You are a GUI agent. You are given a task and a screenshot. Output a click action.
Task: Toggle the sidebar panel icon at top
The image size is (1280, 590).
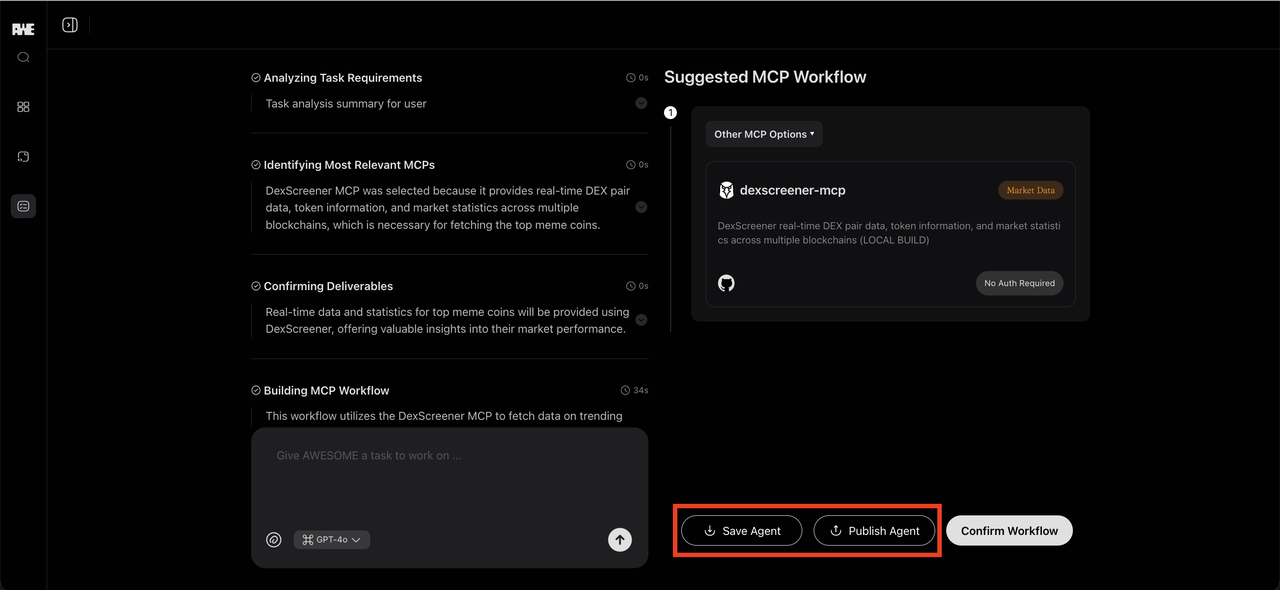coord(70,25)
